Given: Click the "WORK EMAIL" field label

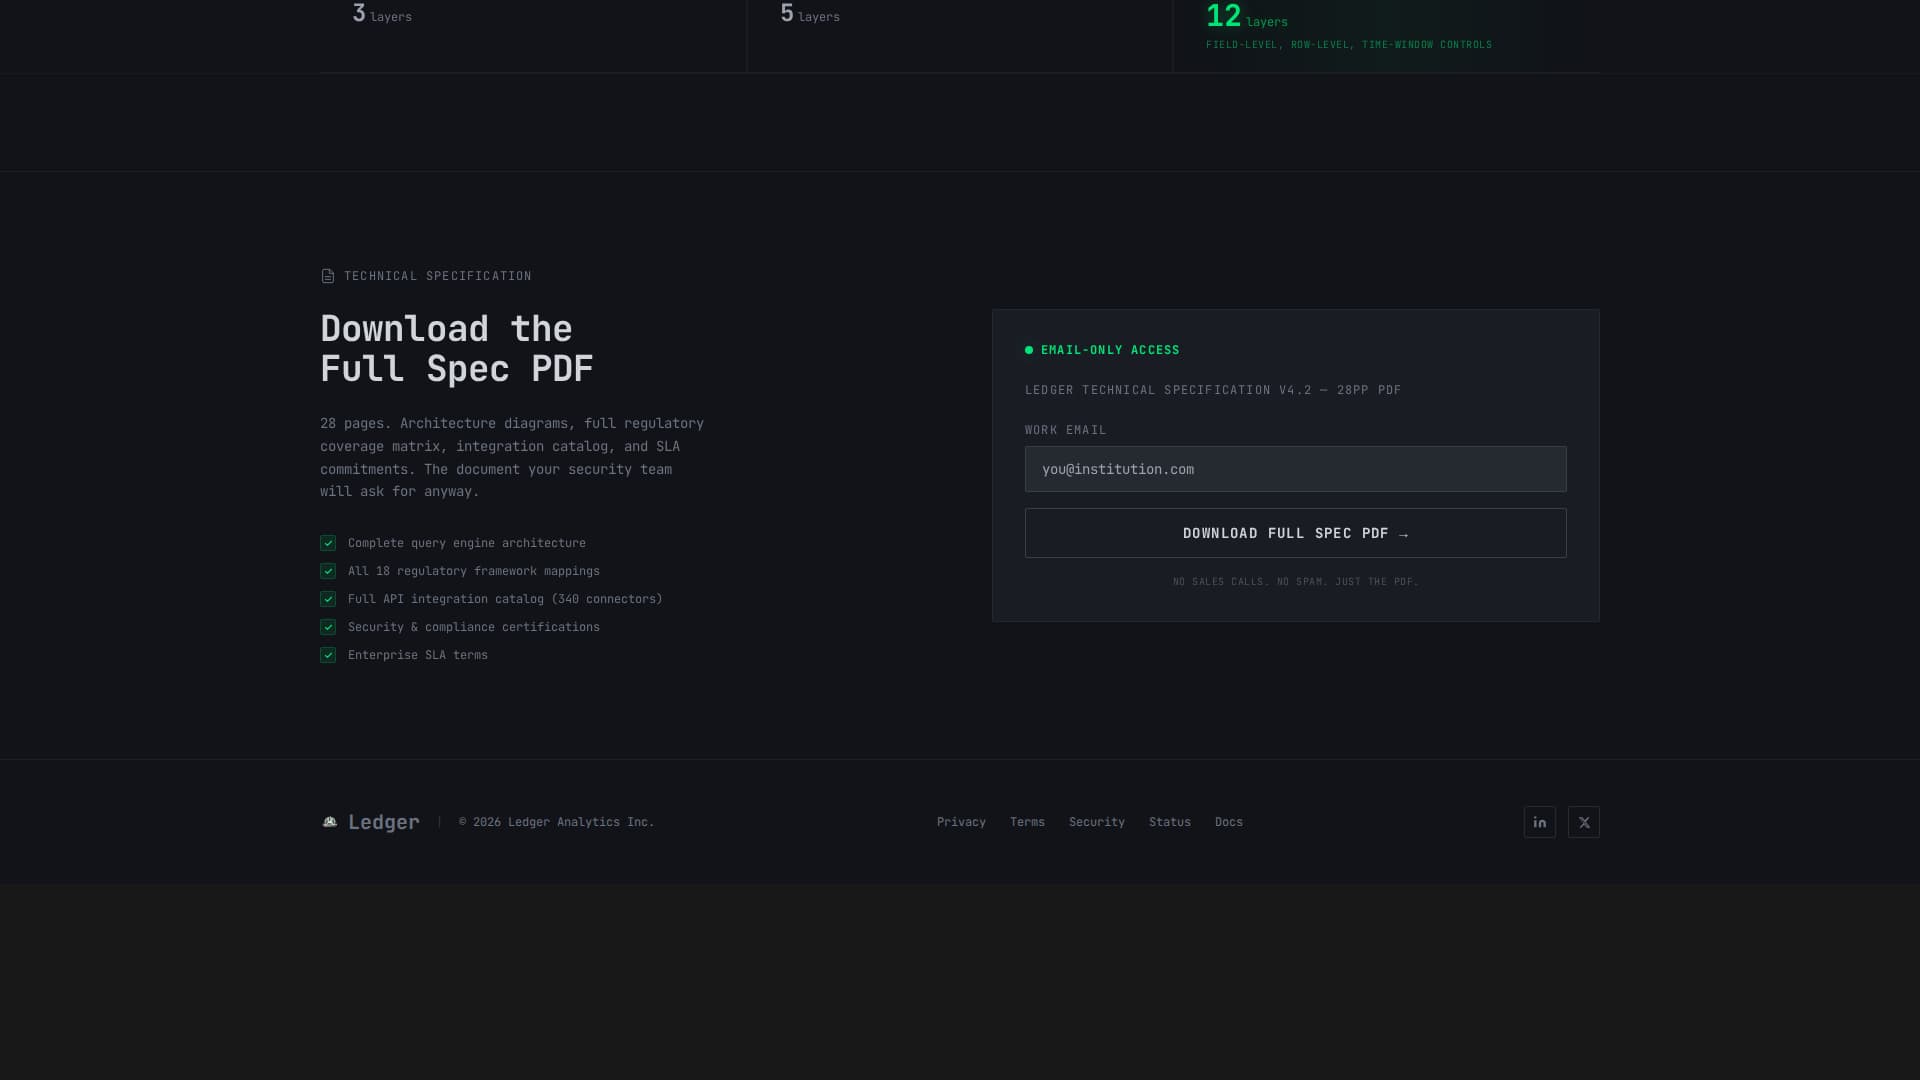Looking at the screenshot, I should click(1065, 430).
